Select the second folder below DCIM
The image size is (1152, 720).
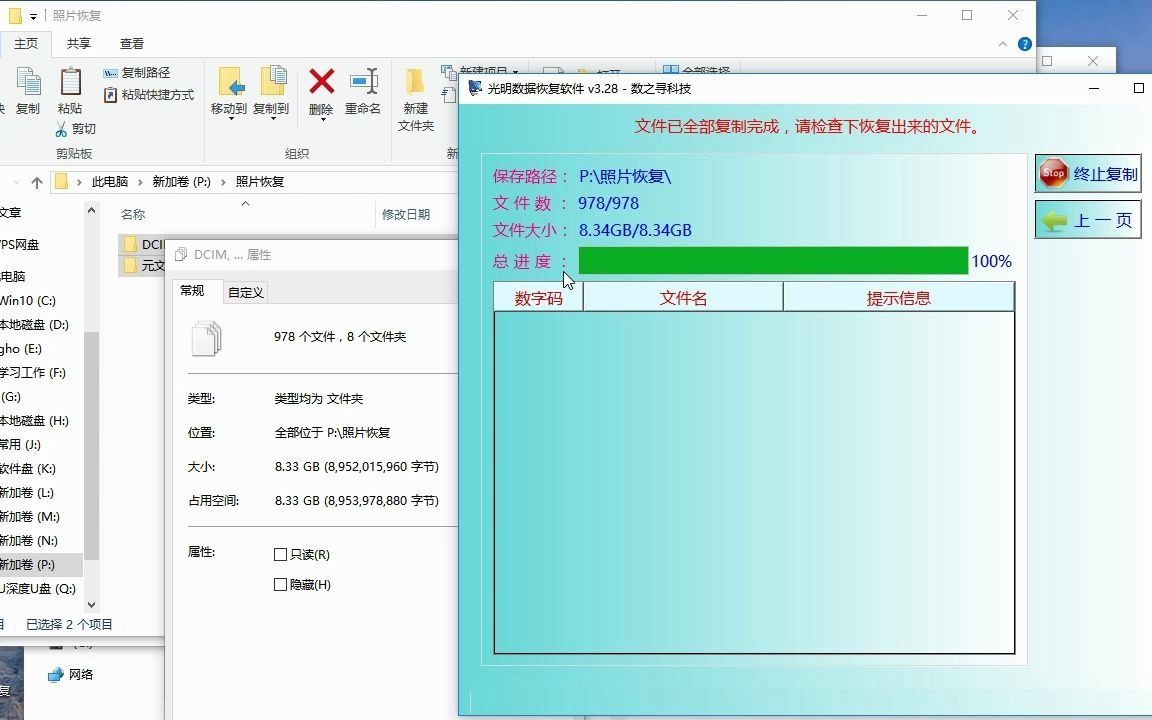[143, 265]
